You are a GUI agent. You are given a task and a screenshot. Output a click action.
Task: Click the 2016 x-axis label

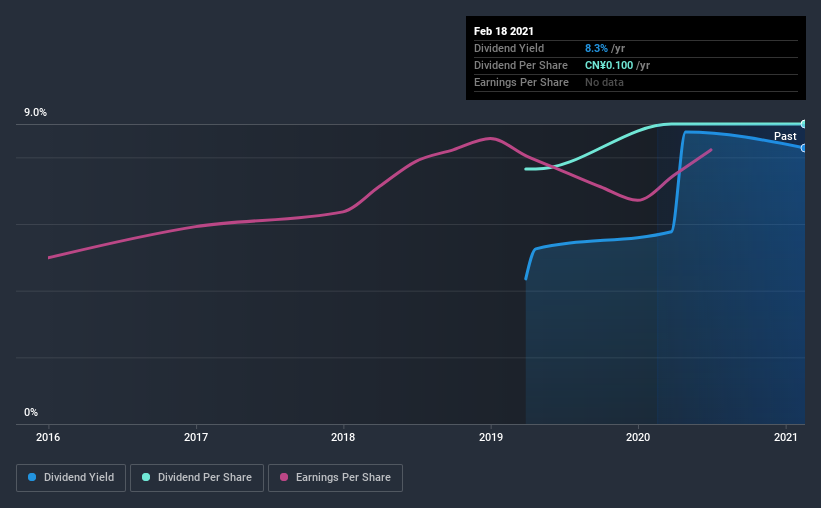coord(48,437)
